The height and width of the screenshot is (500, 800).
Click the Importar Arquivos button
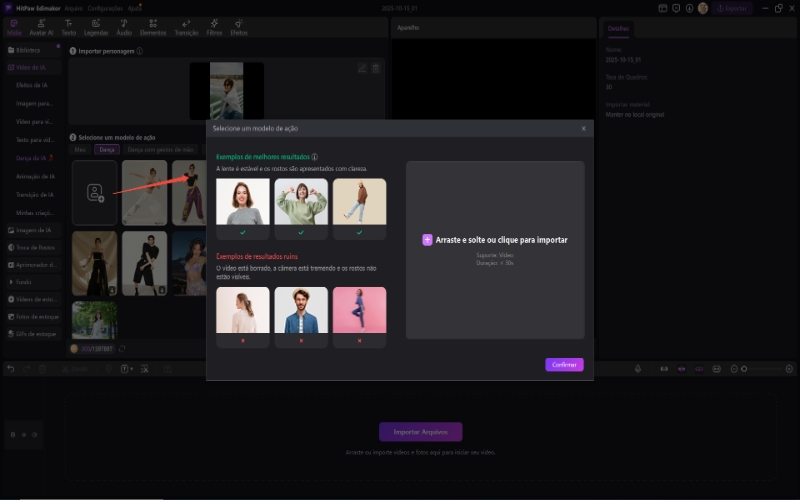click(420, 432)
